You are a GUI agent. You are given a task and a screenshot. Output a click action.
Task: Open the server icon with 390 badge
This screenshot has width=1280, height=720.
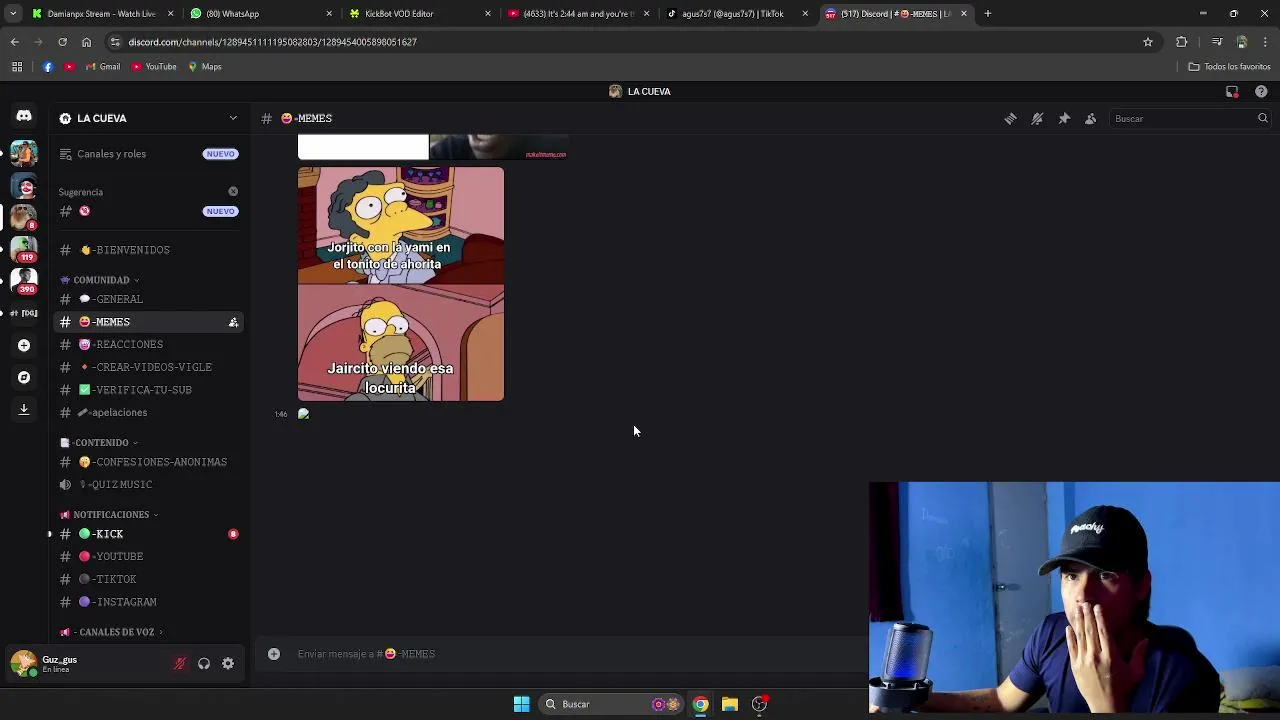[x=24, y=281]
